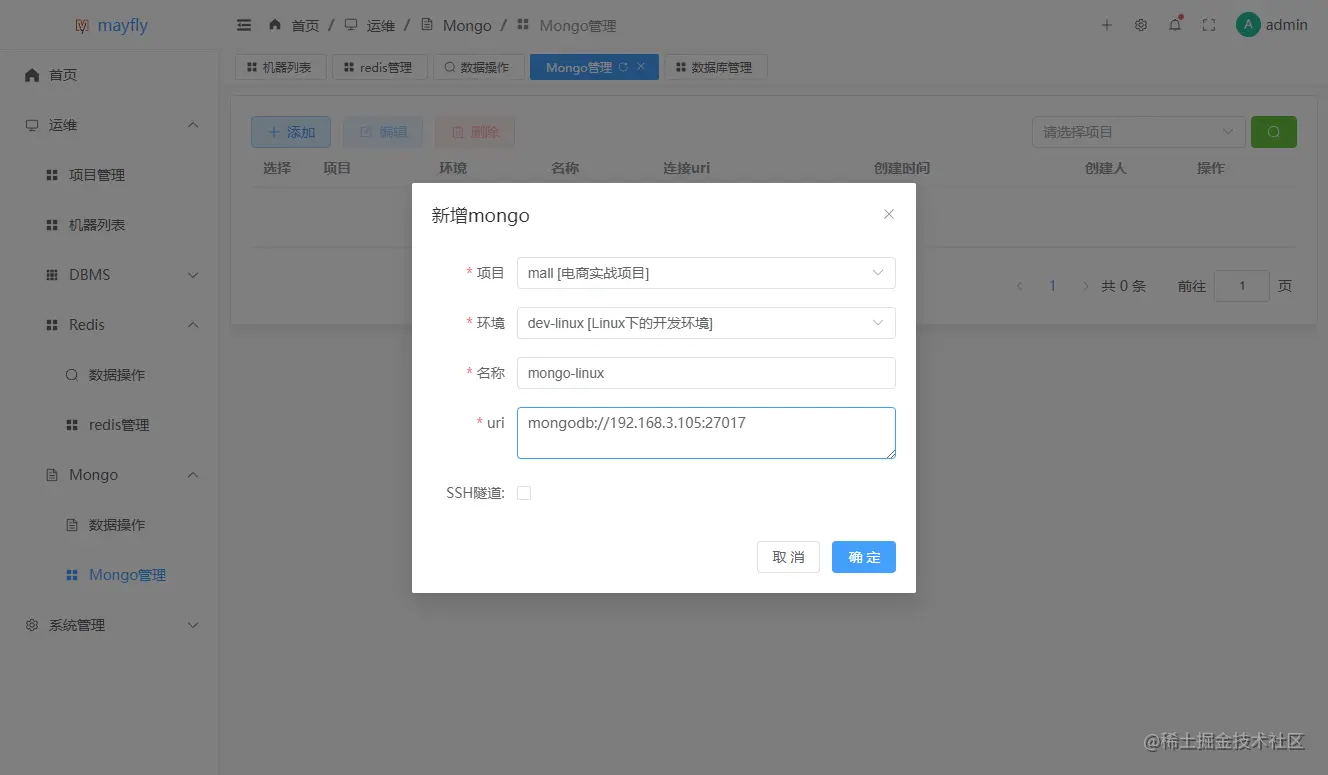
Task: Toggle the SSH隧道 checkbox
Action: (524, 493)
